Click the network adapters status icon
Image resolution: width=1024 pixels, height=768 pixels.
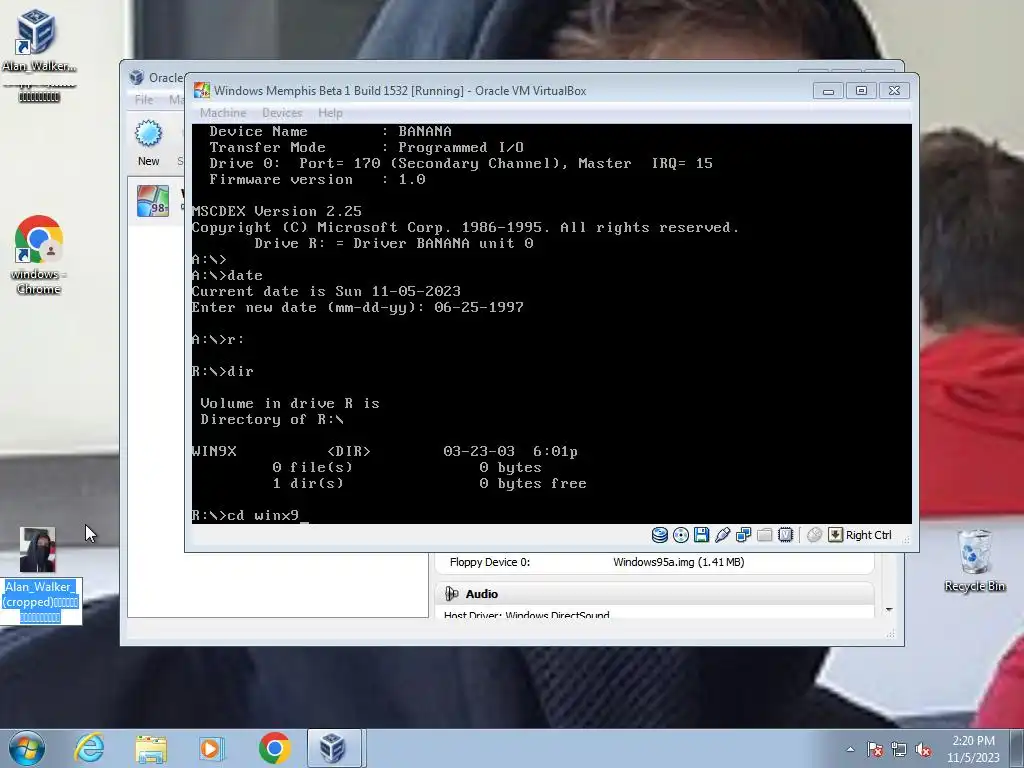pos(743,535)
